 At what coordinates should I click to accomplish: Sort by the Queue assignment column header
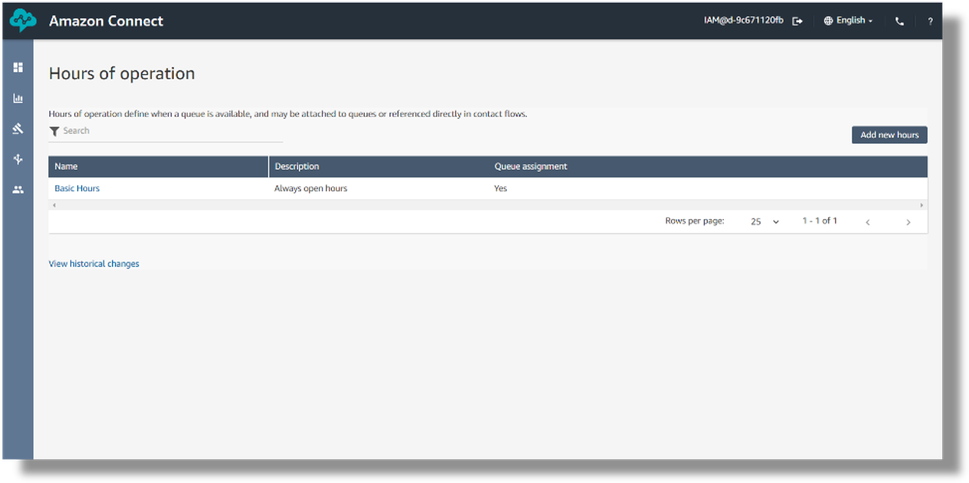[530, 166]
